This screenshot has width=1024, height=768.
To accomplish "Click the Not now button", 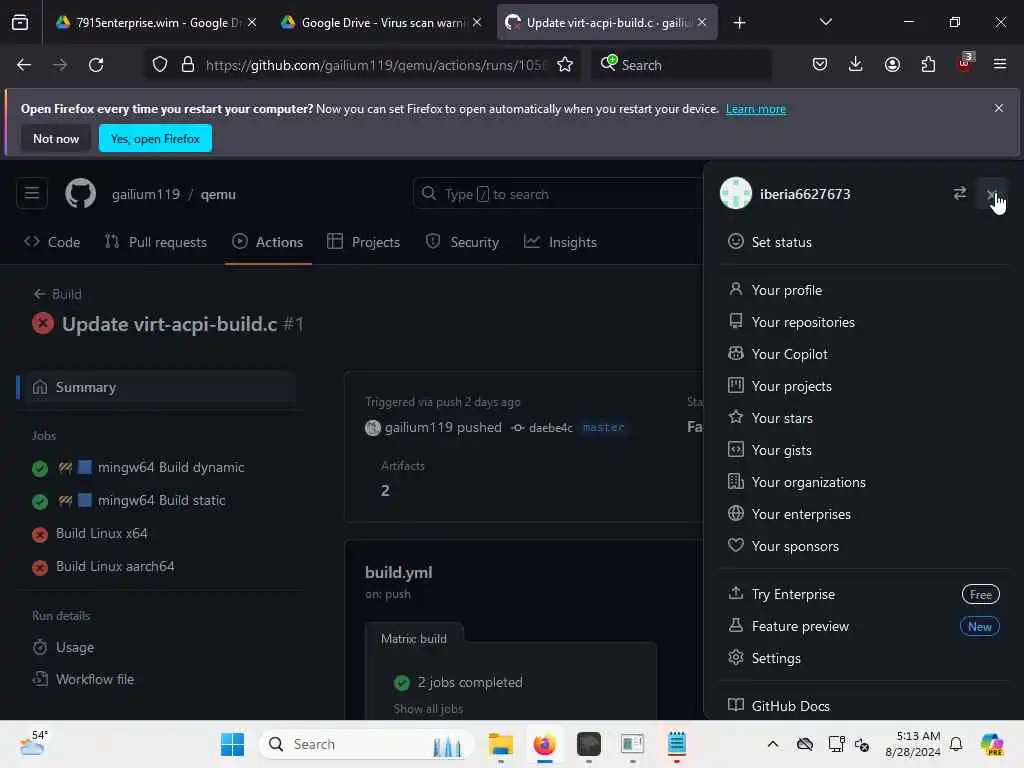I will pyautogui.click(x=56, y=138).
